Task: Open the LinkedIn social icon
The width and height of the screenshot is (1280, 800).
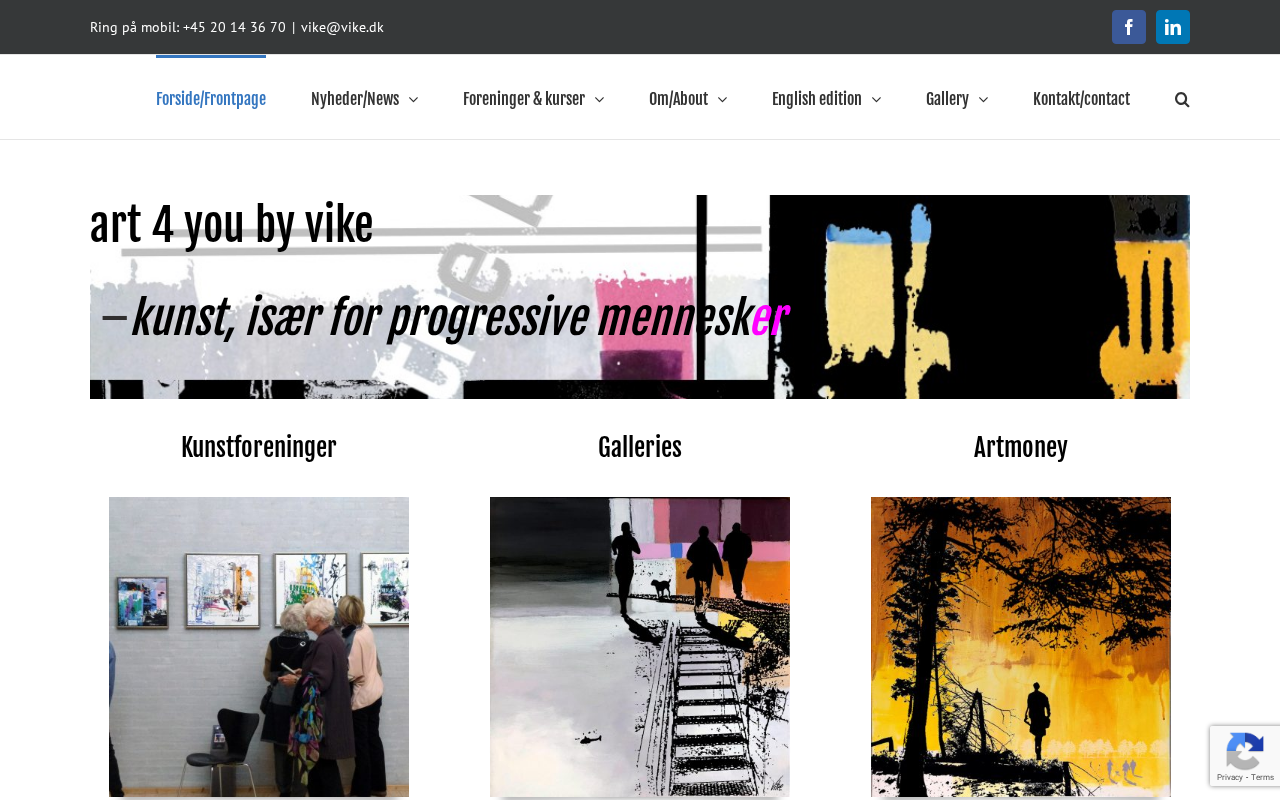Action: tap(1173, 27)
